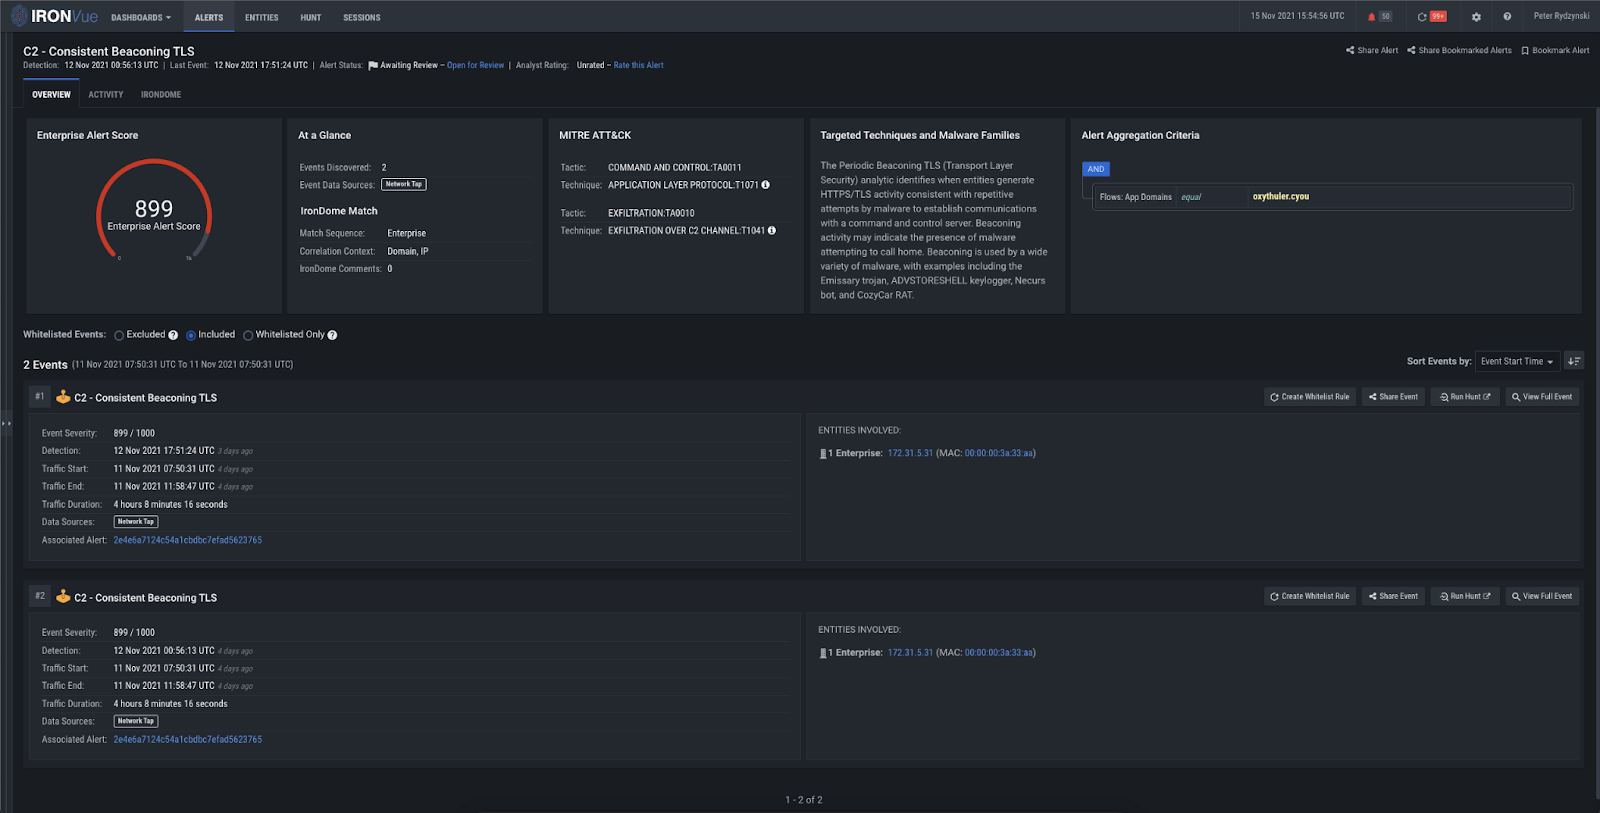
Task: Select the Excluded whitelisted events radio
Action: pyautogui.click(x=119, y=335)
